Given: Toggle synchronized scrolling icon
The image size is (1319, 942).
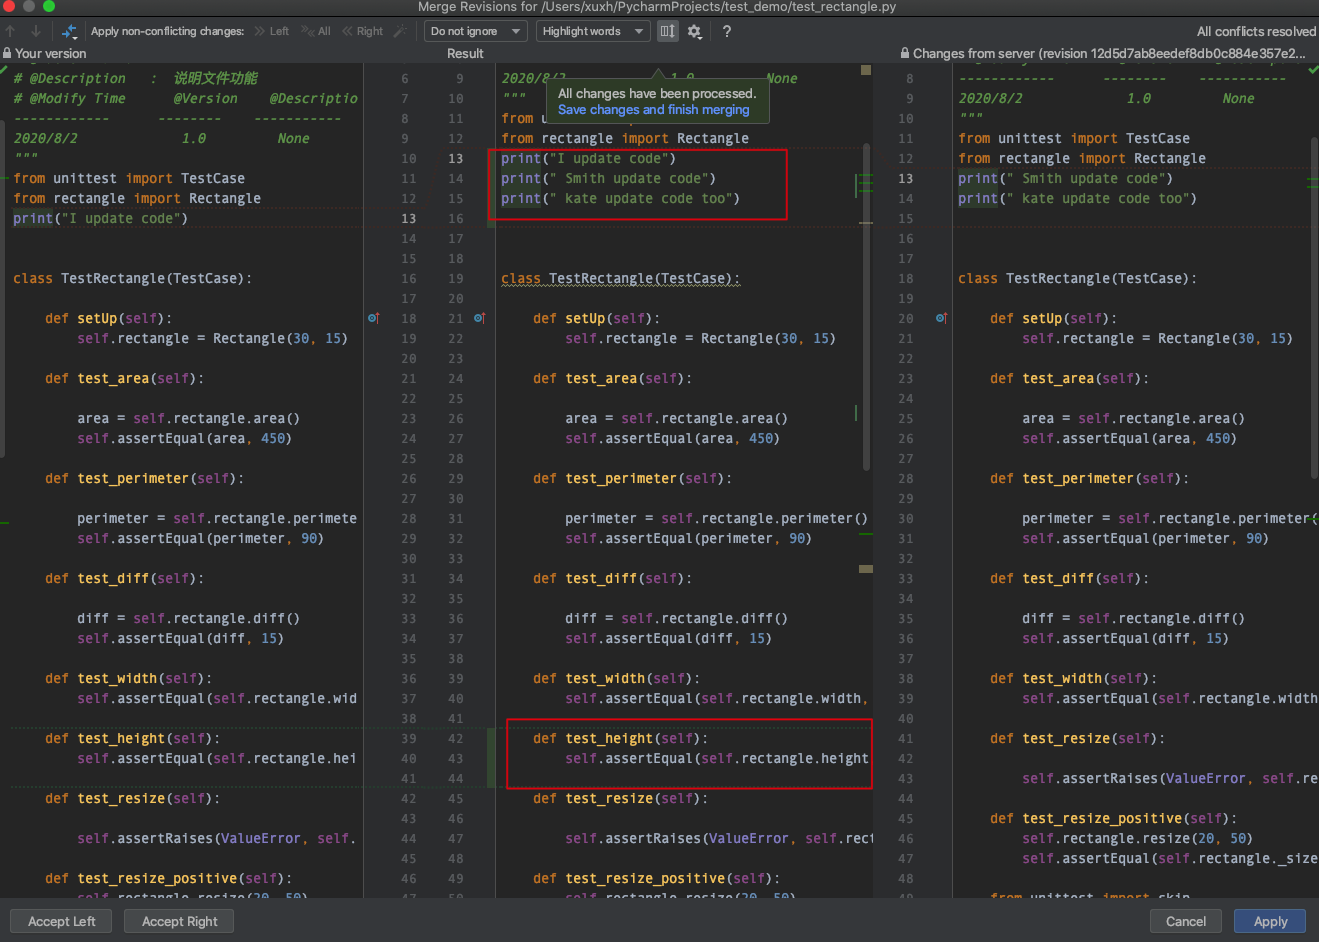Looking at the screenshot, I should (x=667, y=31).
